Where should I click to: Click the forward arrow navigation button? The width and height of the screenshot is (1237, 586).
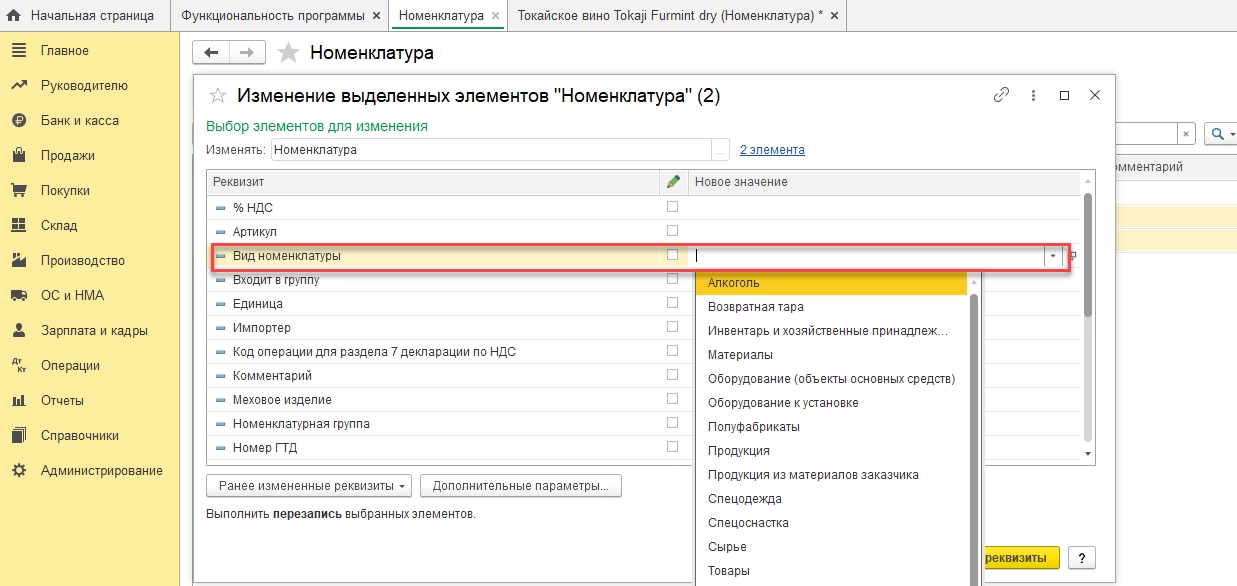pos(247,53)
